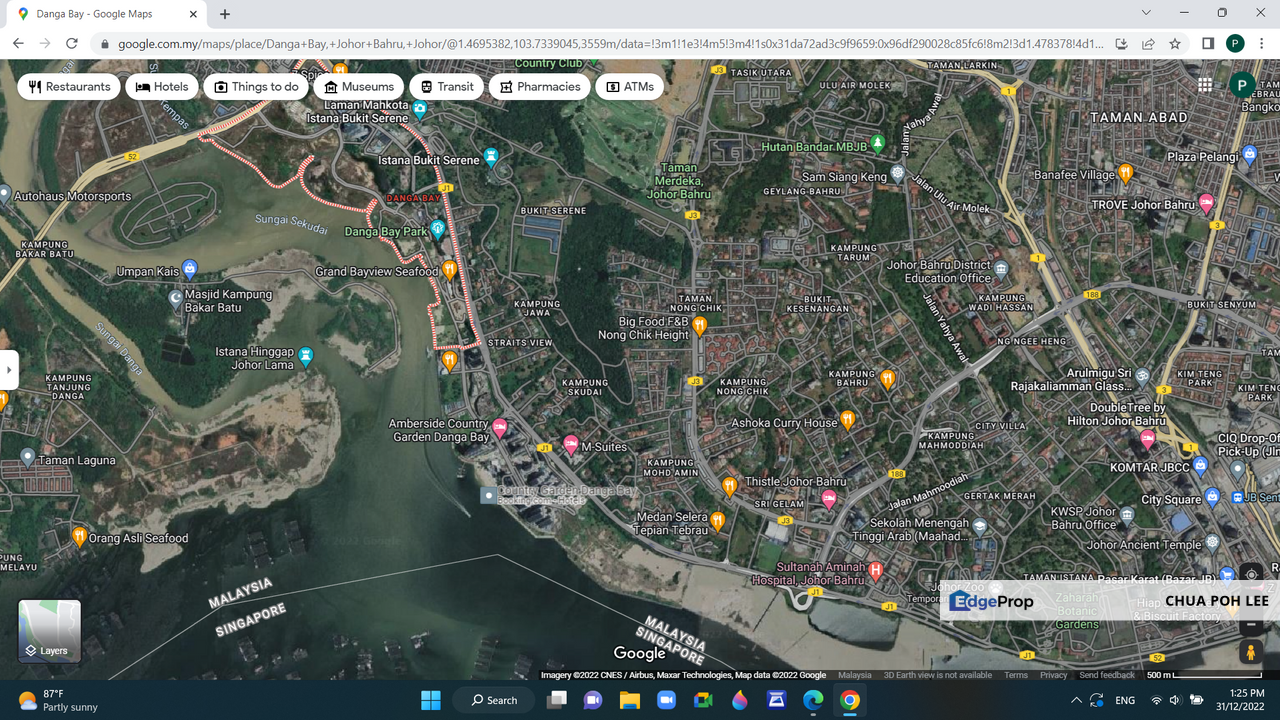Open the Layers map type switcher
The width and height of the screenshot is (1280, 720).
coord(49,631)
